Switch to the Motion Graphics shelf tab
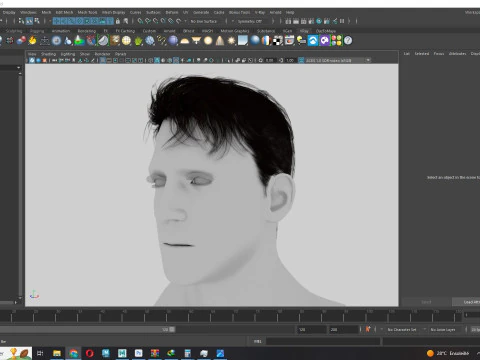Screen dimensions: 480x360 click(235, 31)
